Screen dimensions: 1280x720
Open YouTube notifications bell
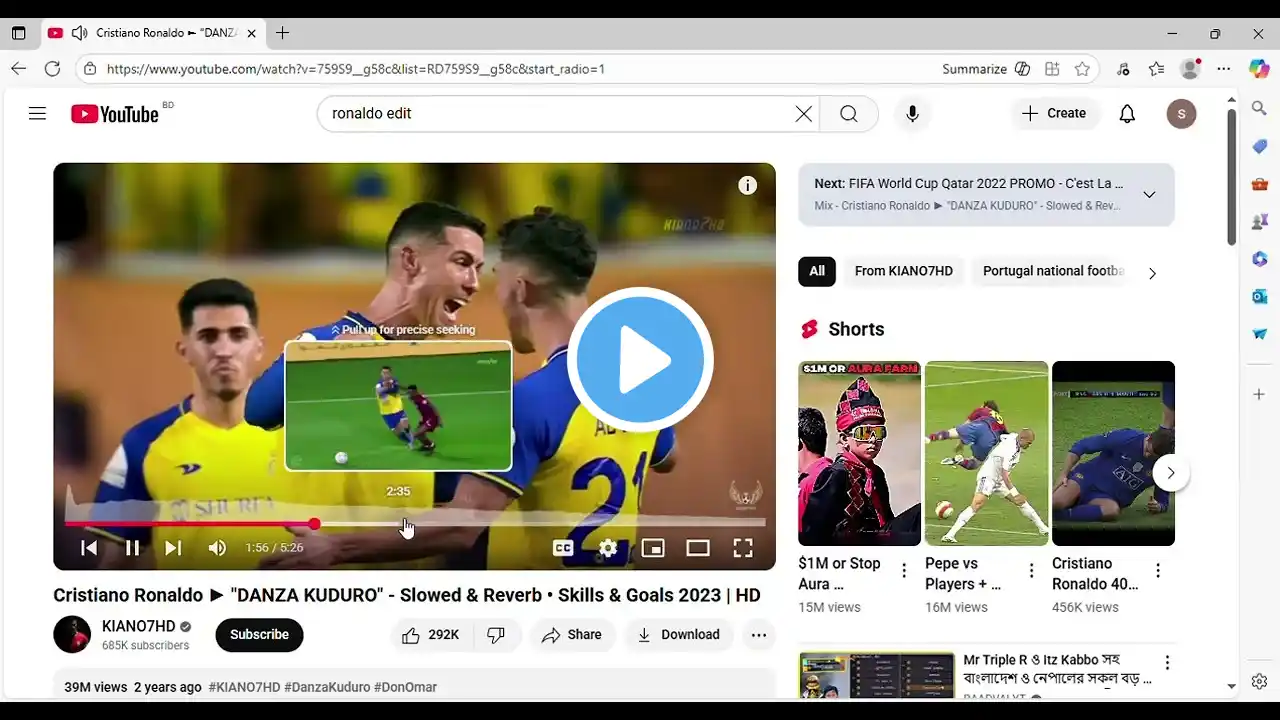coord(1127,114)
